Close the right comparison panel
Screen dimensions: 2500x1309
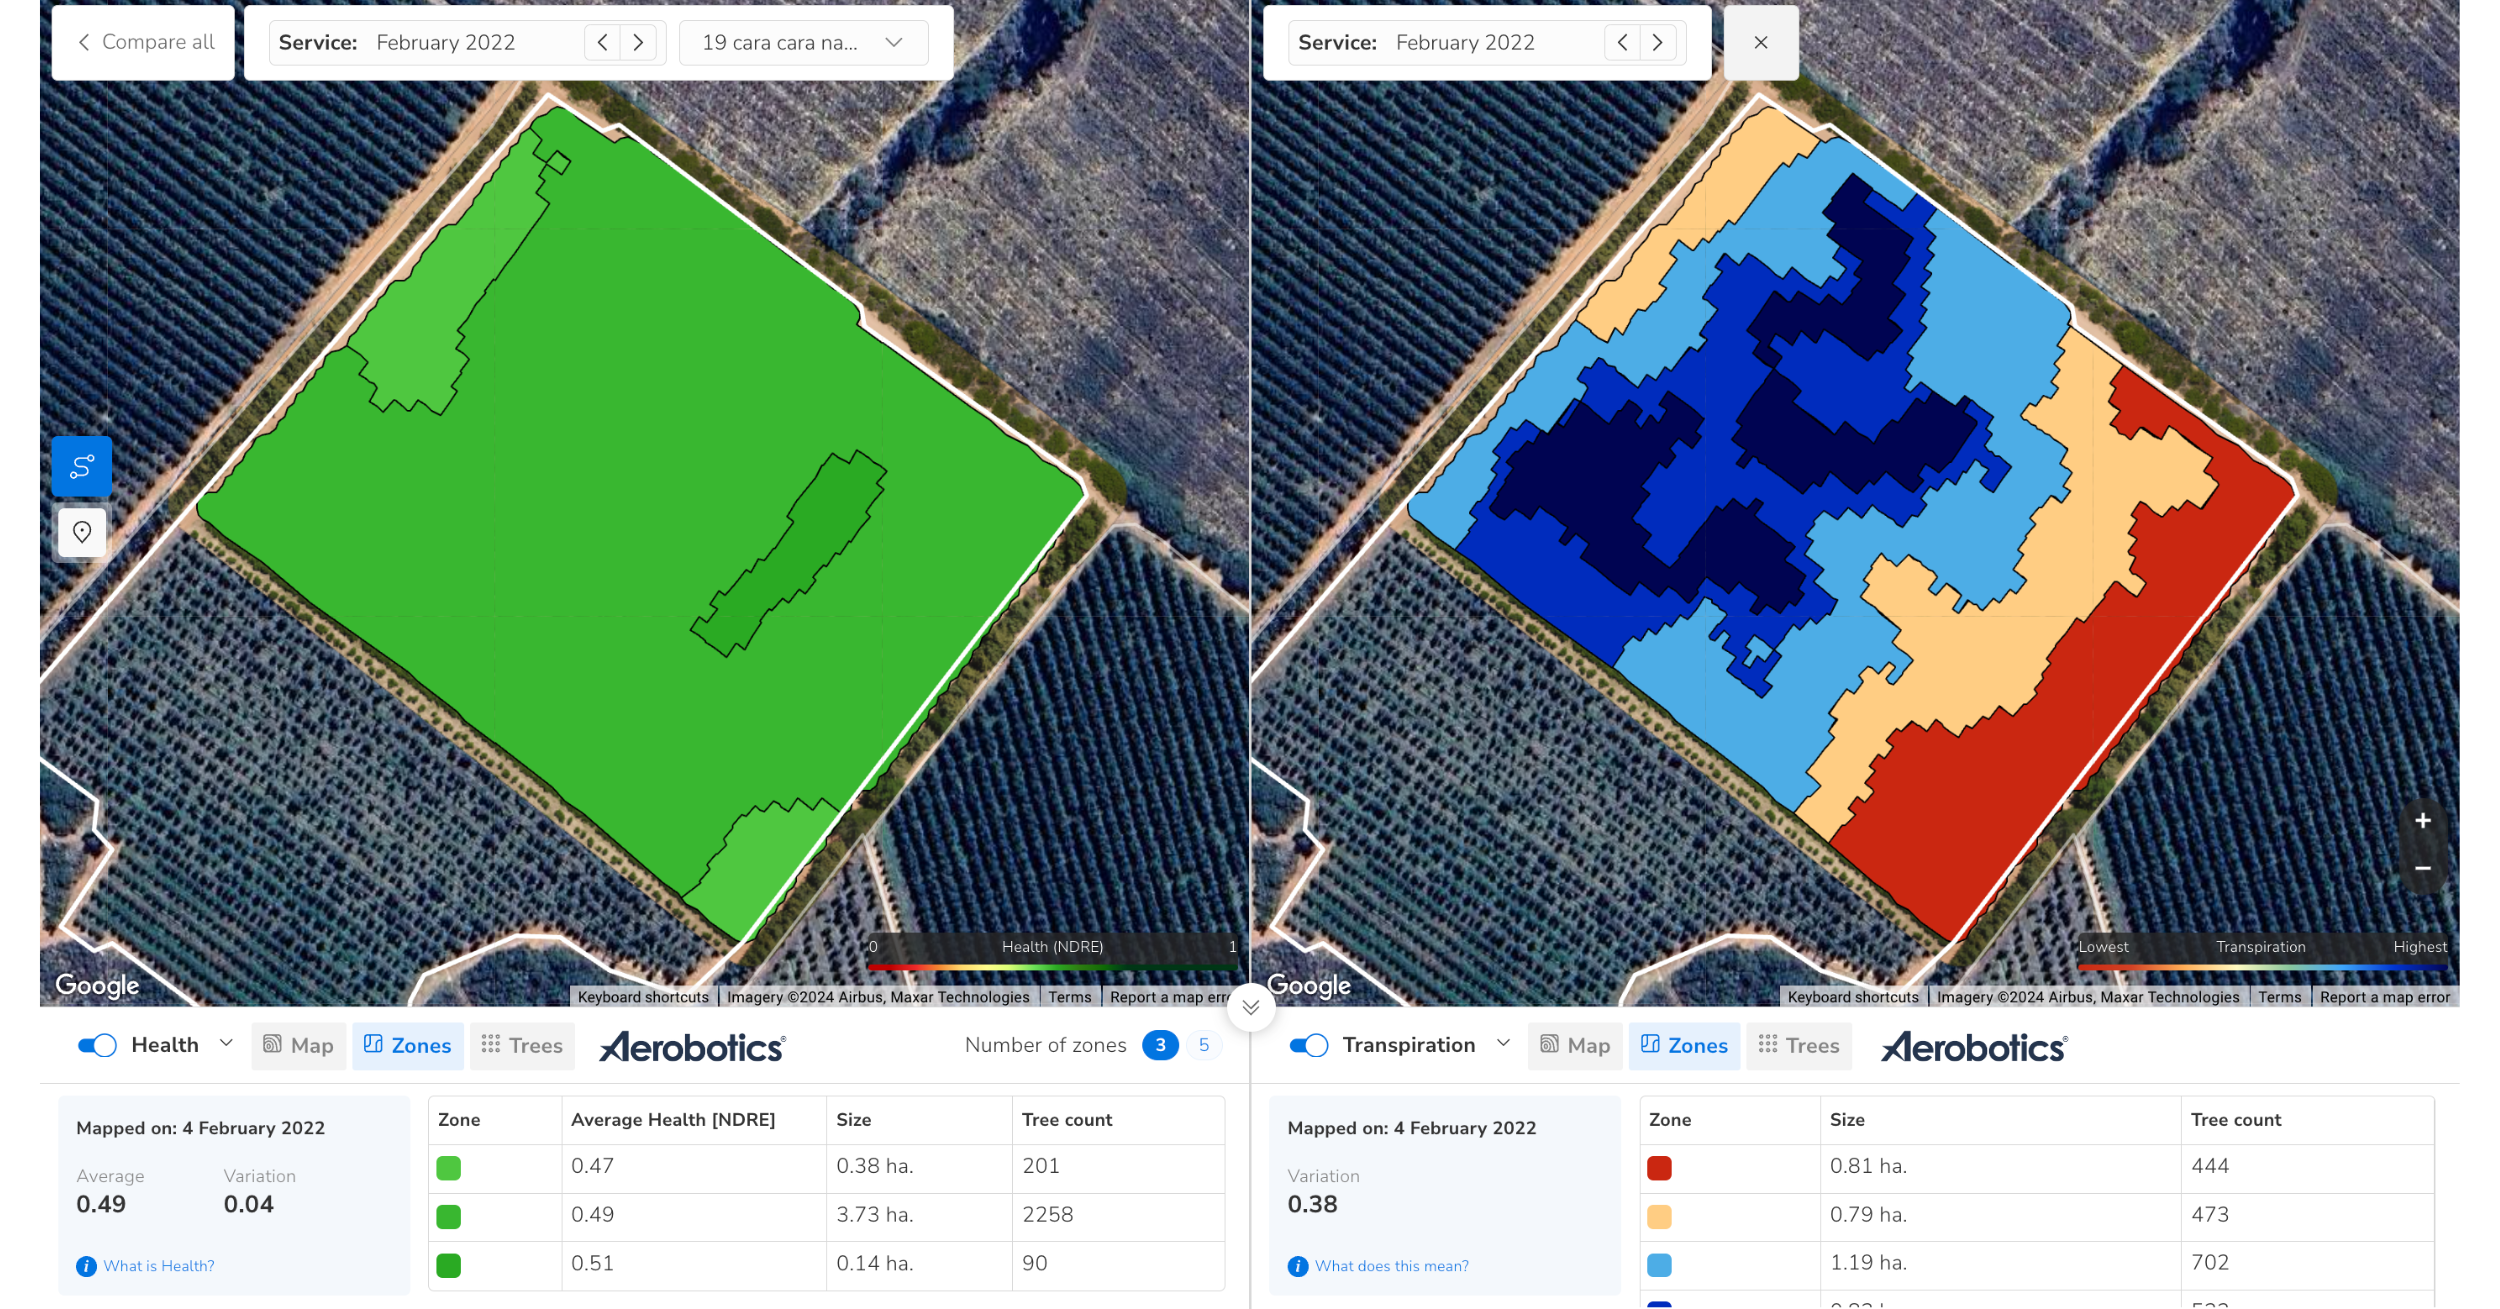tap(1761, 42)
